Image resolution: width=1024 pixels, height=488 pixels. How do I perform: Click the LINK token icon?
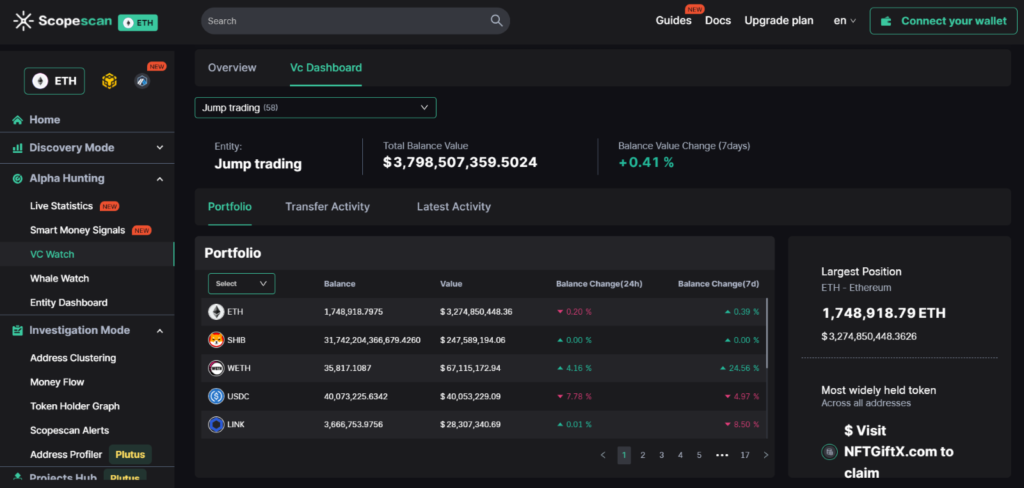pos(216,425)
